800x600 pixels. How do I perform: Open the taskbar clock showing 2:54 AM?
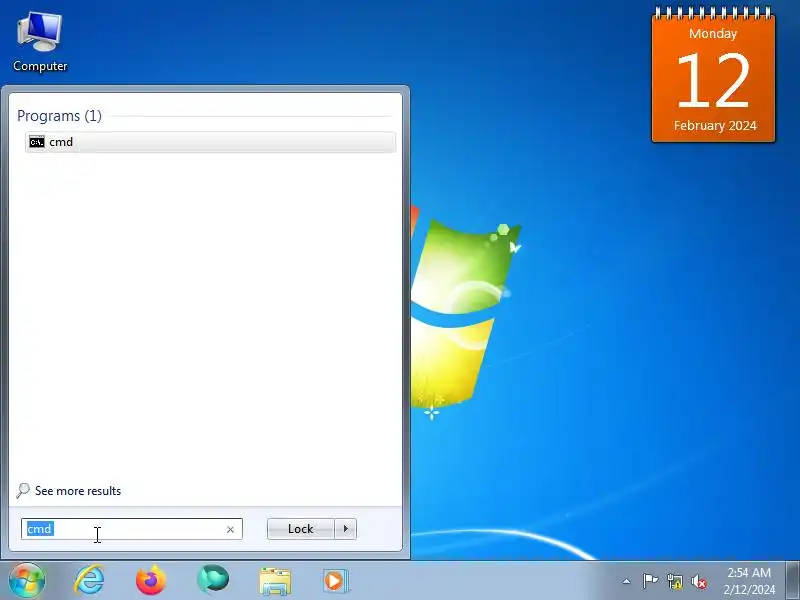click(x=748, y=581)
